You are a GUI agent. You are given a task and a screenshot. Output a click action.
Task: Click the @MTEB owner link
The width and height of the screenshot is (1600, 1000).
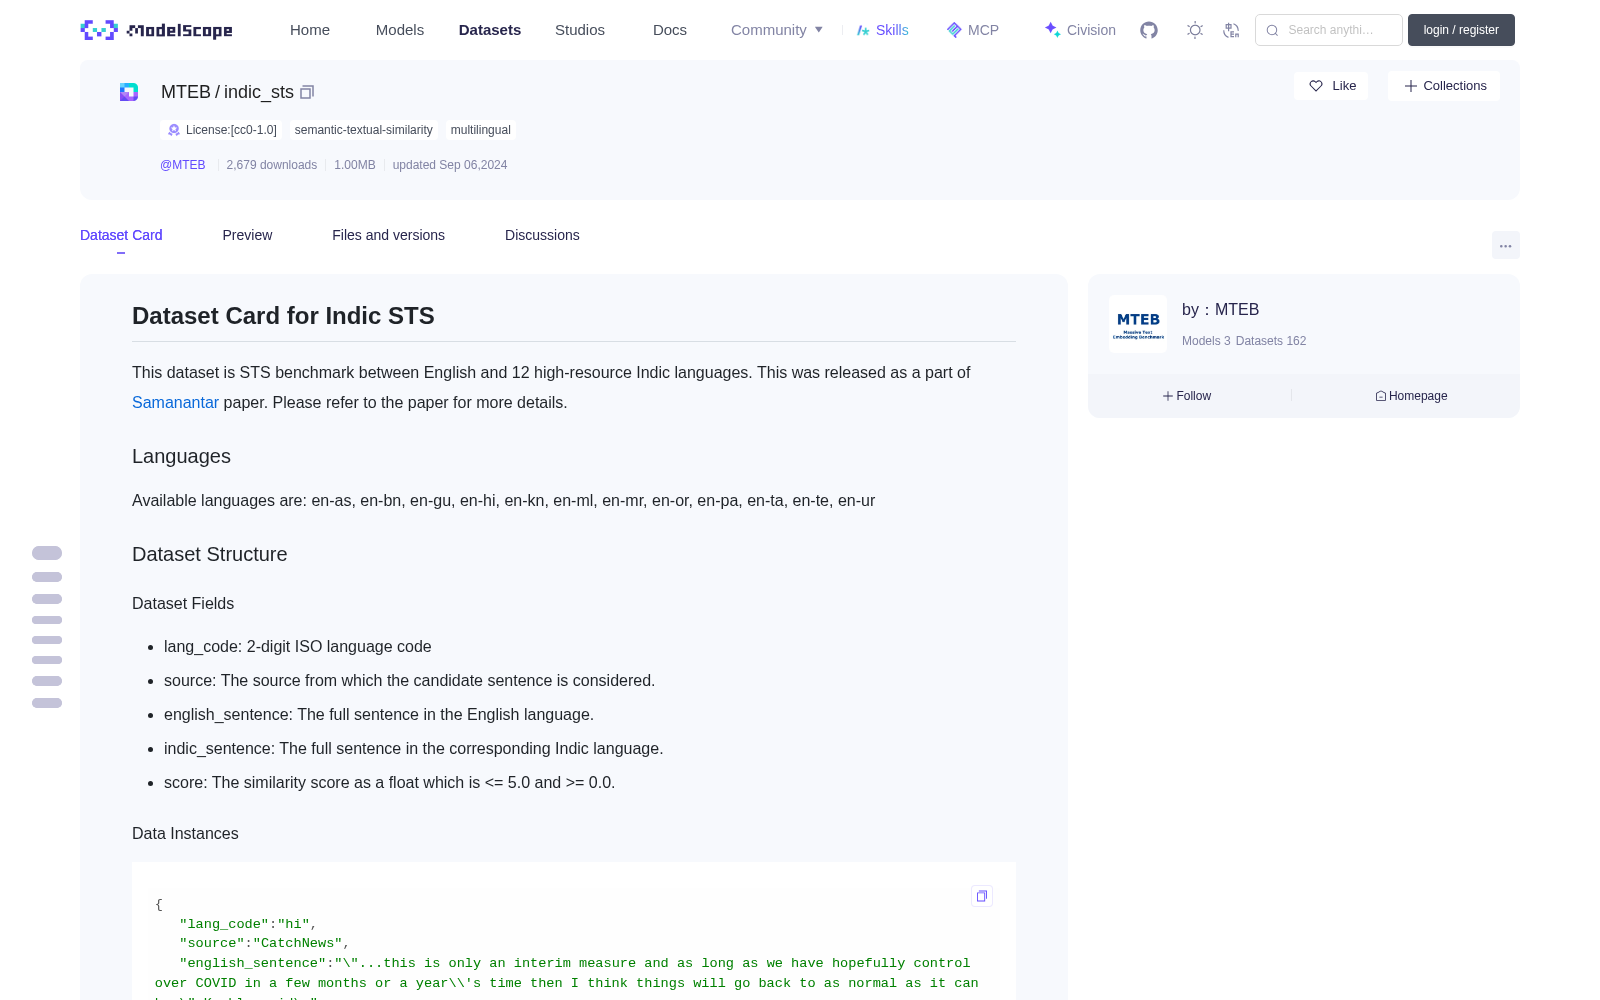(183, 165)
